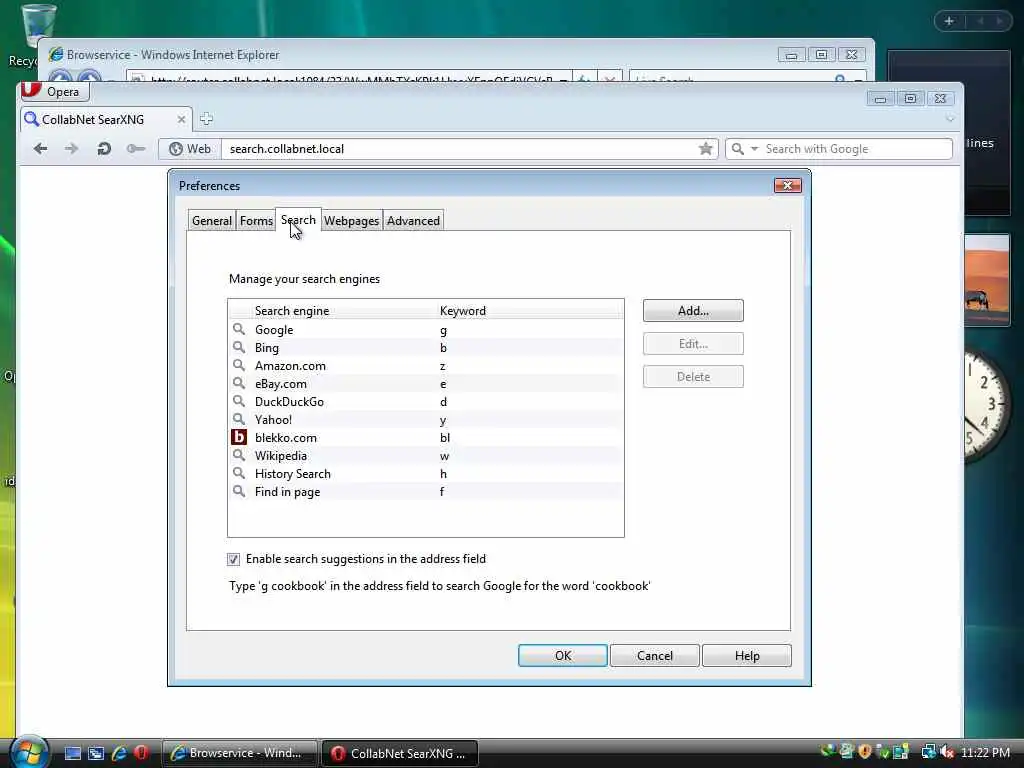Click the magnifier icon beside Wikipedia
Viewport: 1024px width, 768px height.
pos(239,455)
